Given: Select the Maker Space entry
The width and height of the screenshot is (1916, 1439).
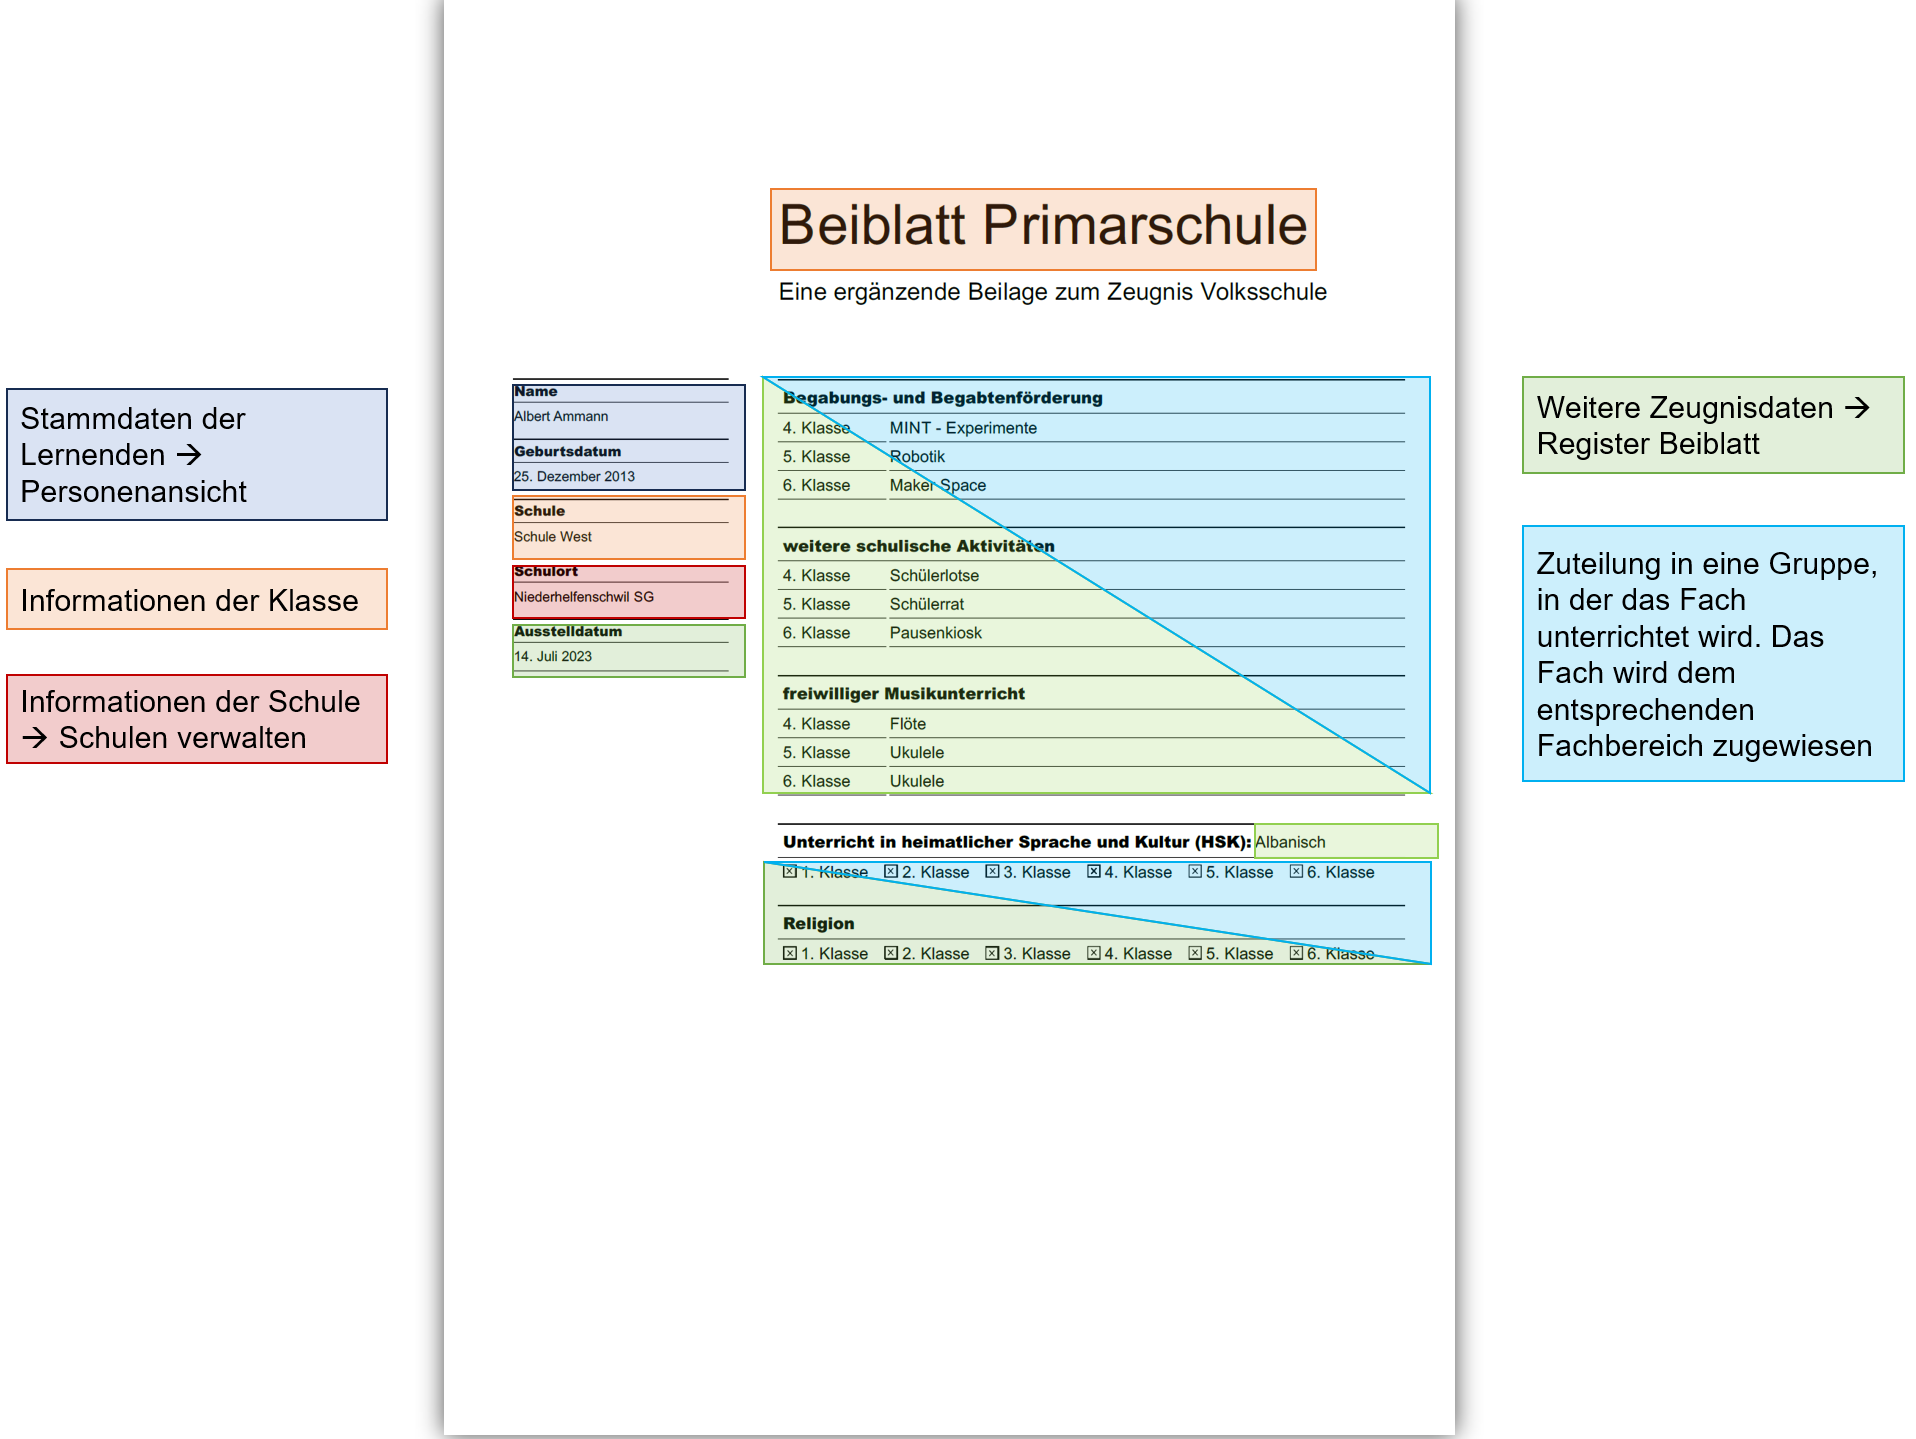Looking at the screenshot, I should pyautogui.click(x=938, y=485).
